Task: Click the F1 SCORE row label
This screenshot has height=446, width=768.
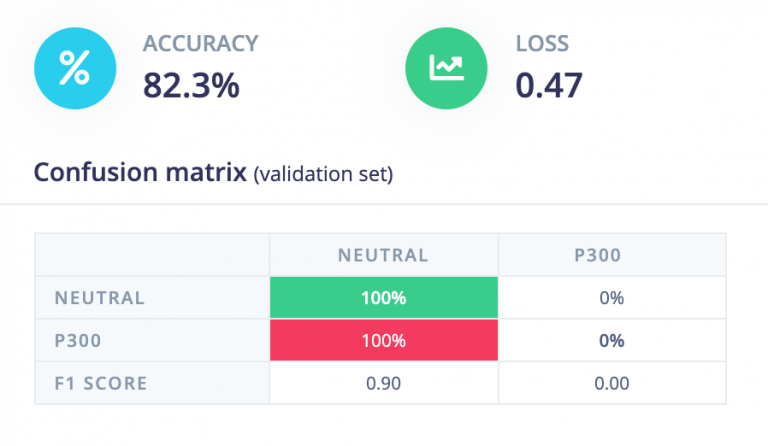Action: pyautogui.click(x=101, y=383)
